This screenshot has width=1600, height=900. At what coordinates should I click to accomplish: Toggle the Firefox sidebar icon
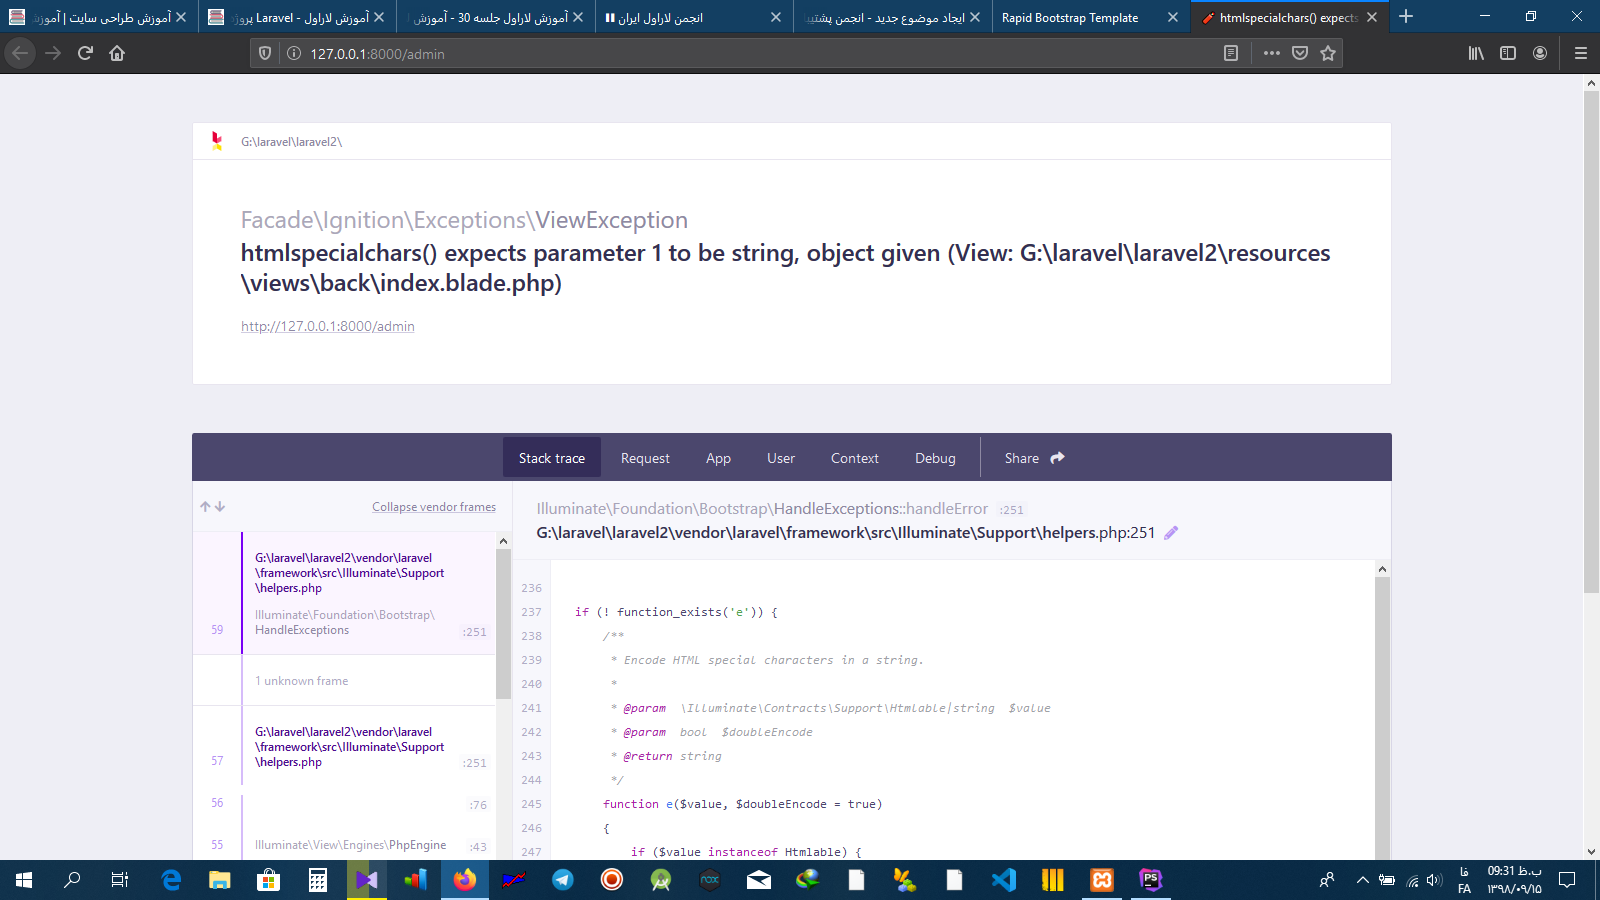point(1508,53)
